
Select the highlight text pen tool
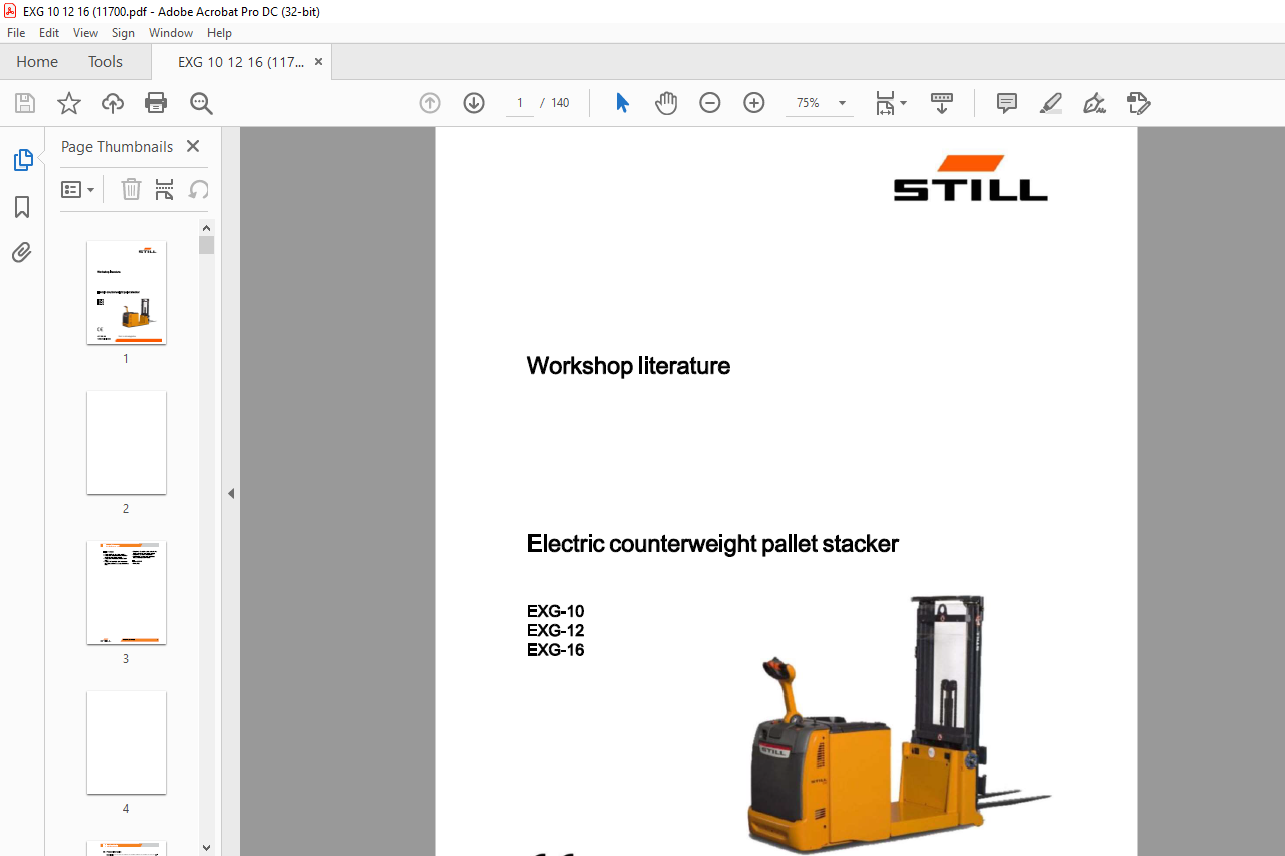[1050, 103]
